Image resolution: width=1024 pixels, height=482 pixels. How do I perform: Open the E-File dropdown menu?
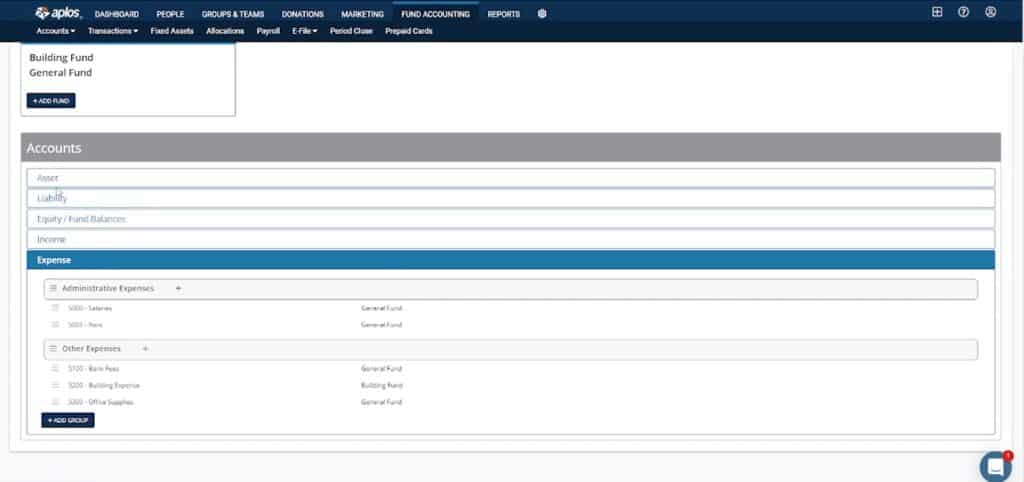[304, 31]
